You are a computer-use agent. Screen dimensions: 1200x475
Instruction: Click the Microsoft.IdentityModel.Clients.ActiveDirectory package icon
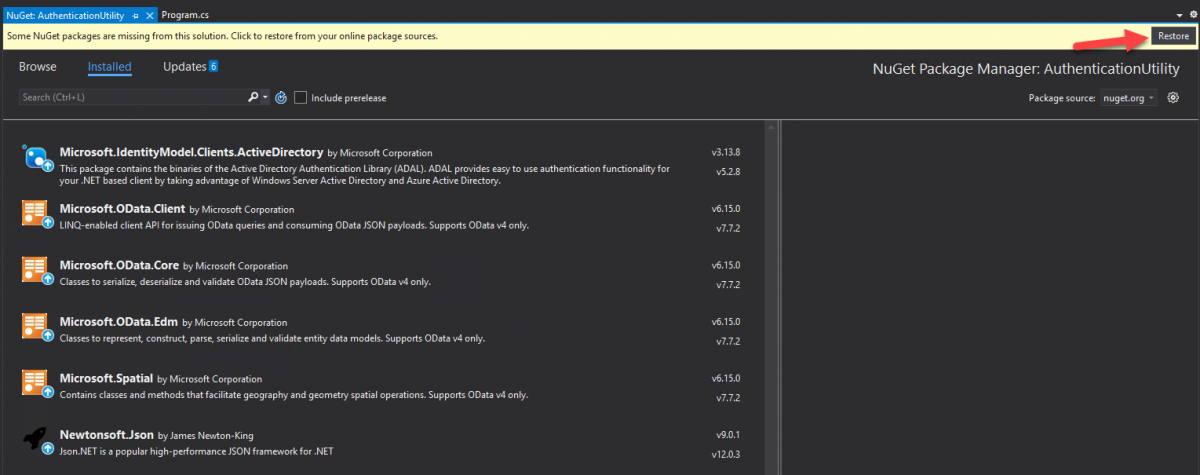pos(35,158)
